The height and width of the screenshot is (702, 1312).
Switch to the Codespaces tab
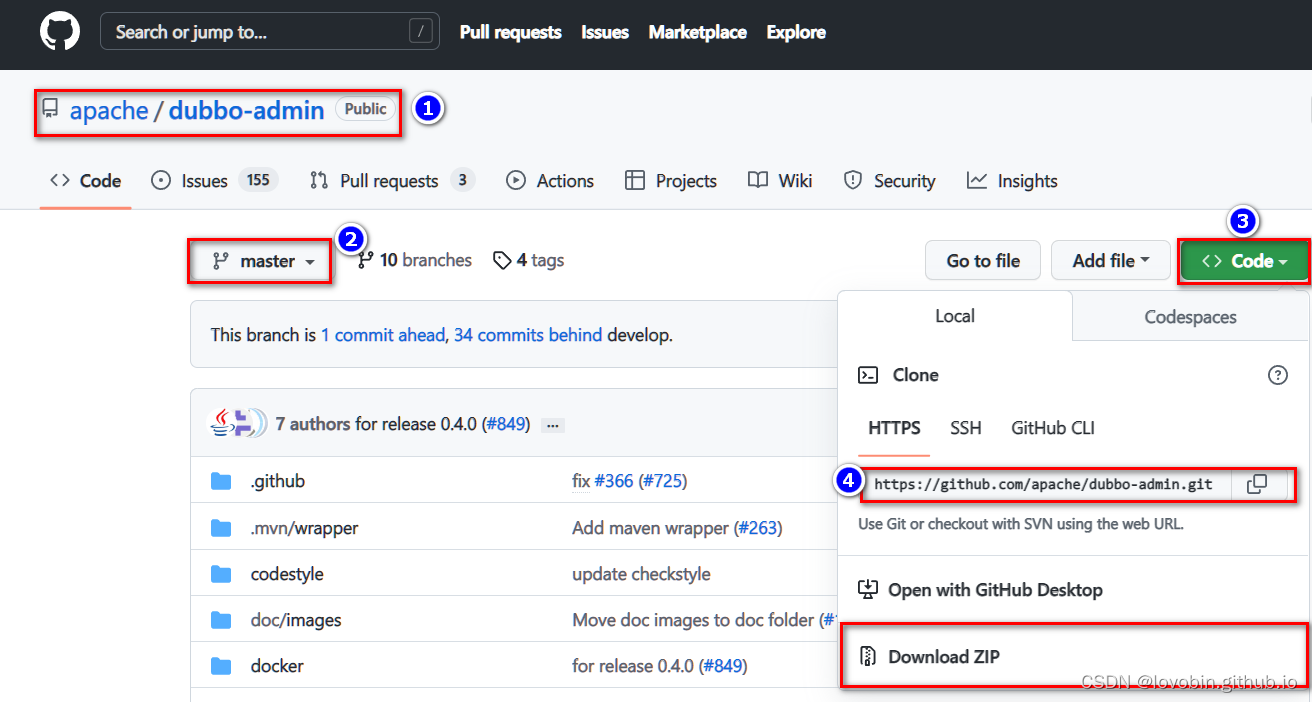[x=1190, y=317]
